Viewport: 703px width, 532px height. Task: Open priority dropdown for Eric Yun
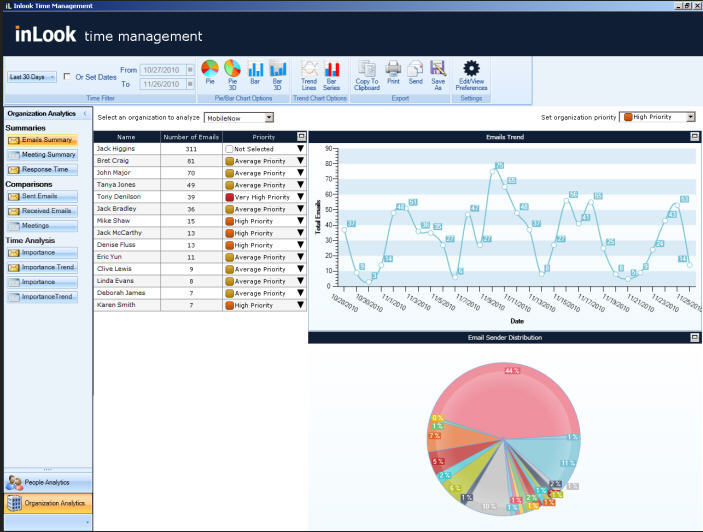click(300, 257)
